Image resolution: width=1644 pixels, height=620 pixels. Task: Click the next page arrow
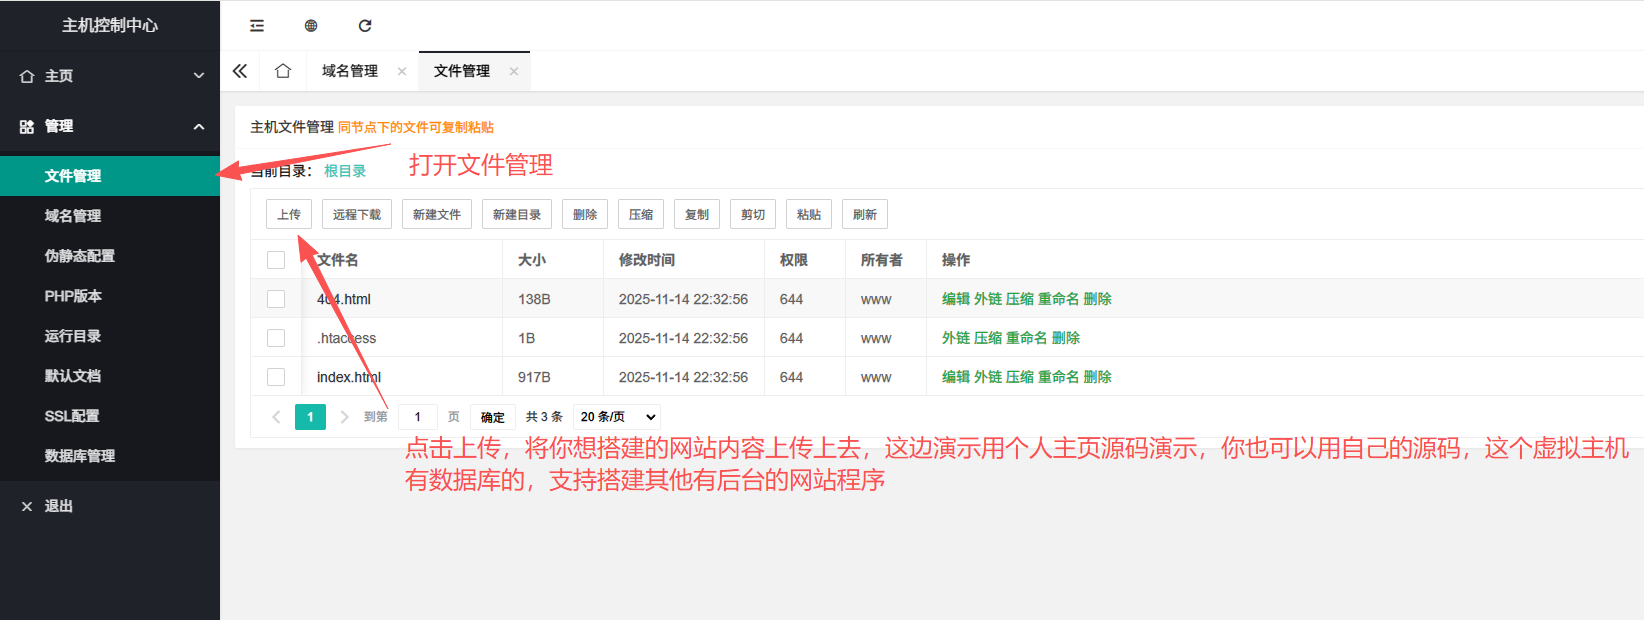[344, 417]
